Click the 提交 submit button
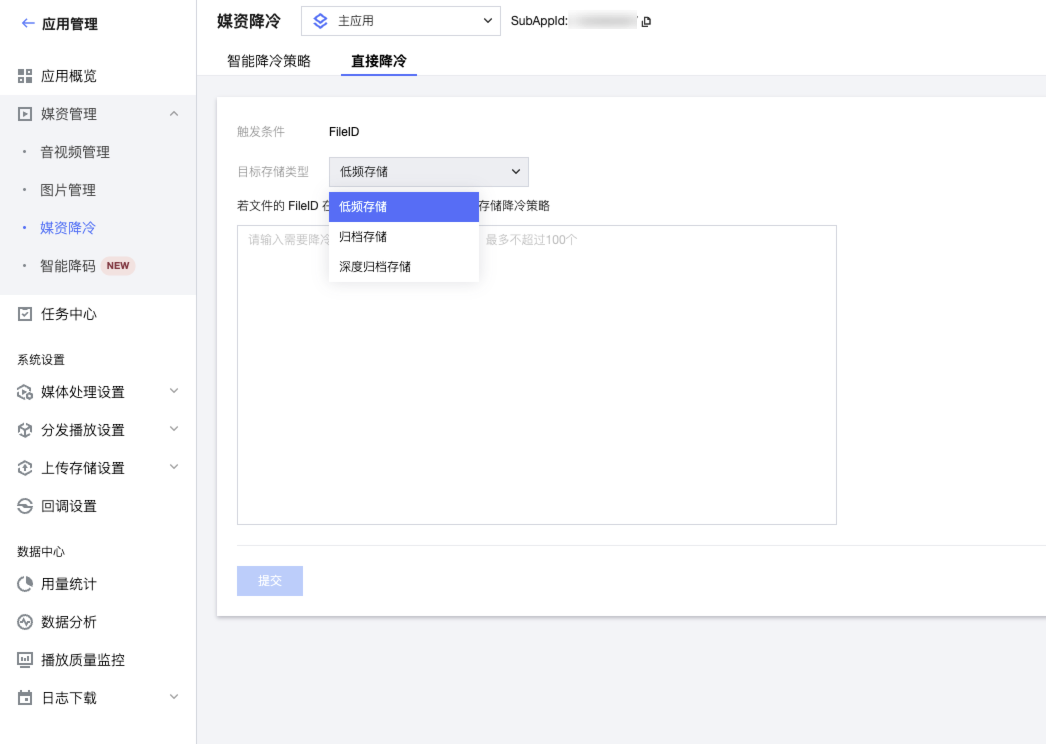Image resolution: width=1046 pixels, height=744 pixels. [x=270, y=581]
